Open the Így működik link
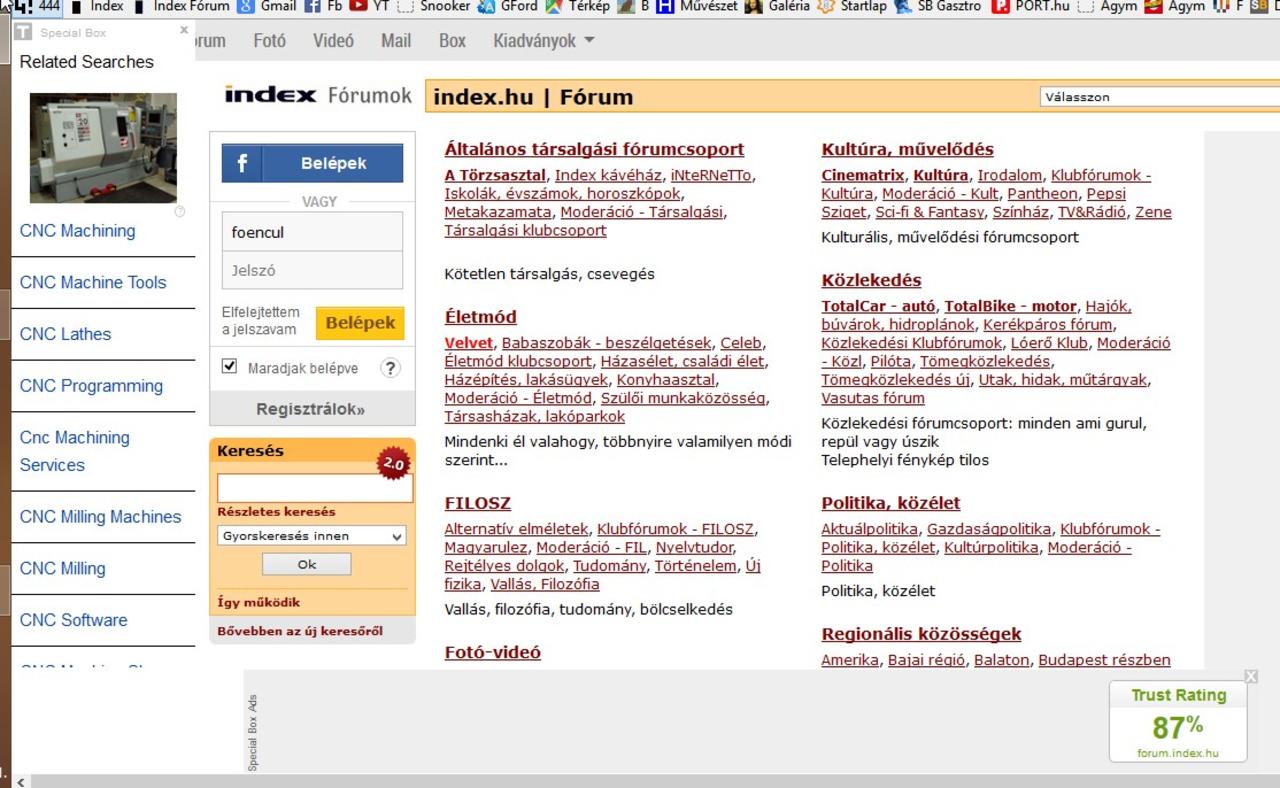Image resolution: width=1280 pixels, height=788 pixels. tap(258, 602)
